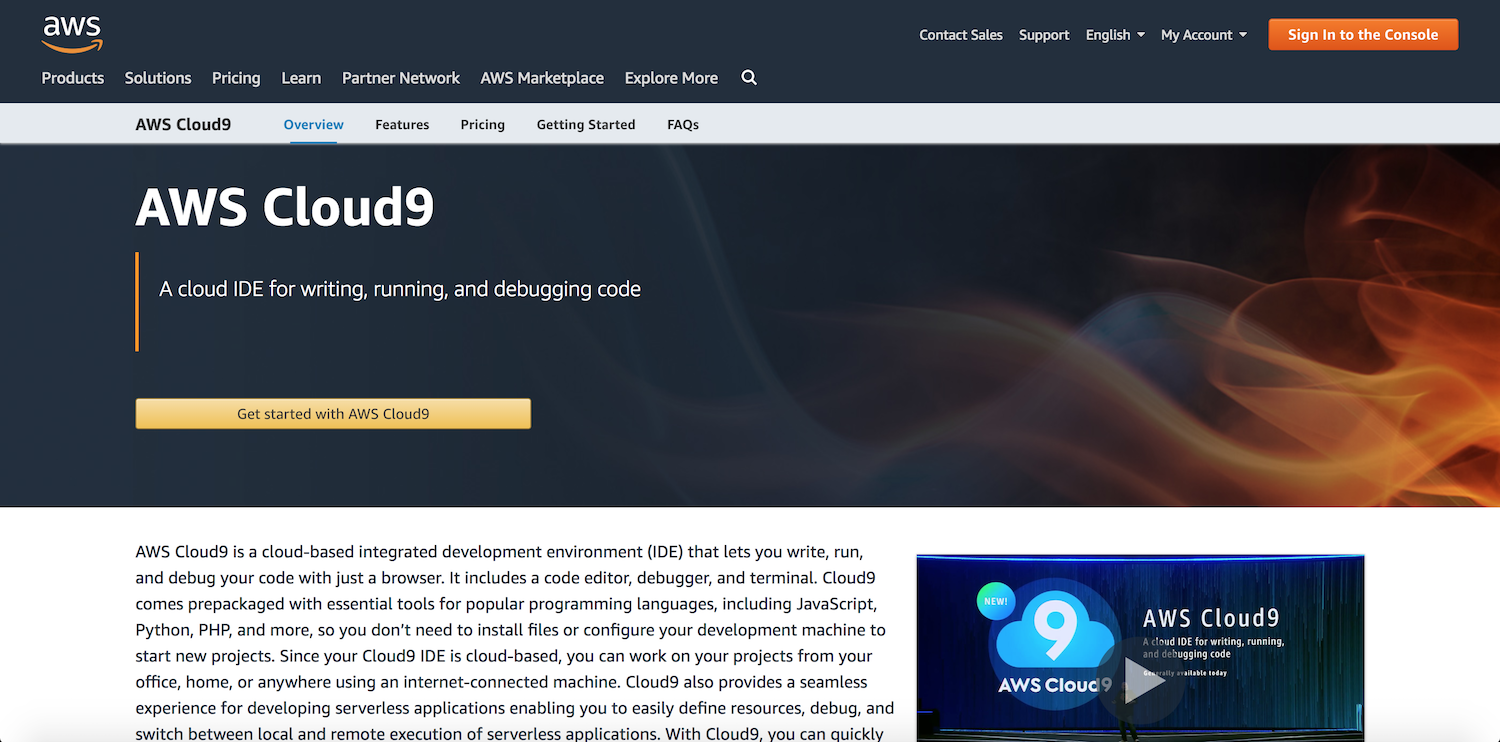Switch to the Pricing tab under AWS Cloud9
This screenshot has width=1500, height=742.
(483, 125)
